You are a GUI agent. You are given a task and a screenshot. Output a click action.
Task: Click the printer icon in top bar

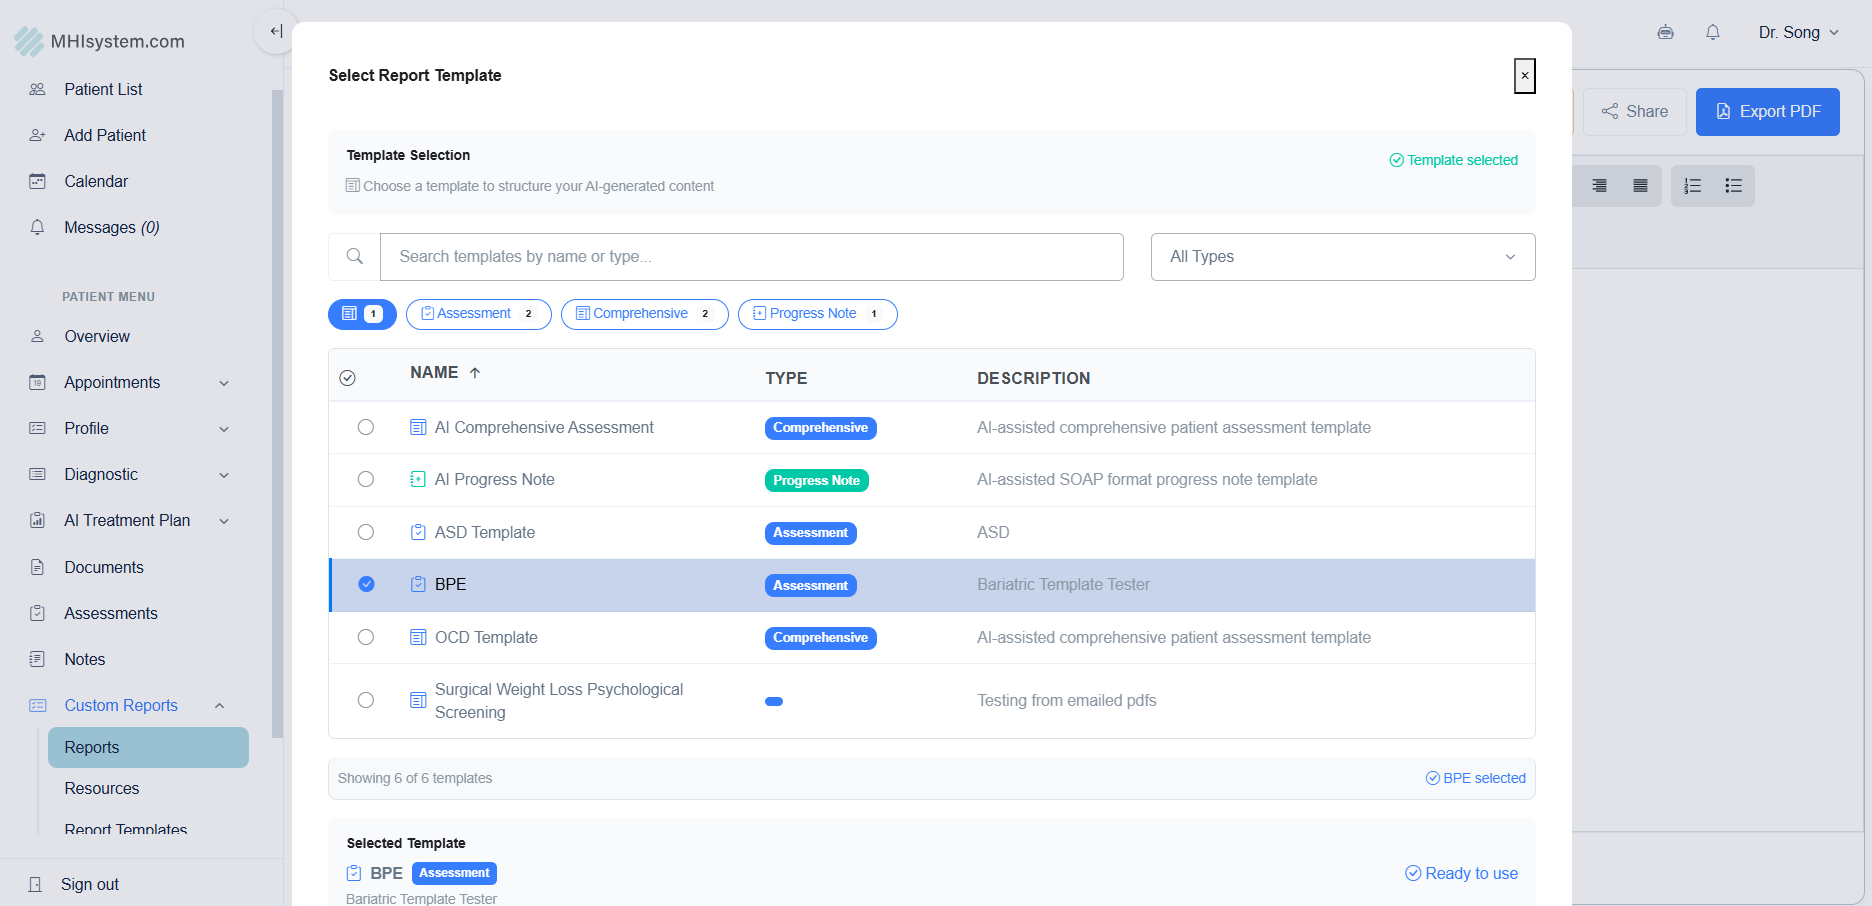click(x=1665, y=32)
